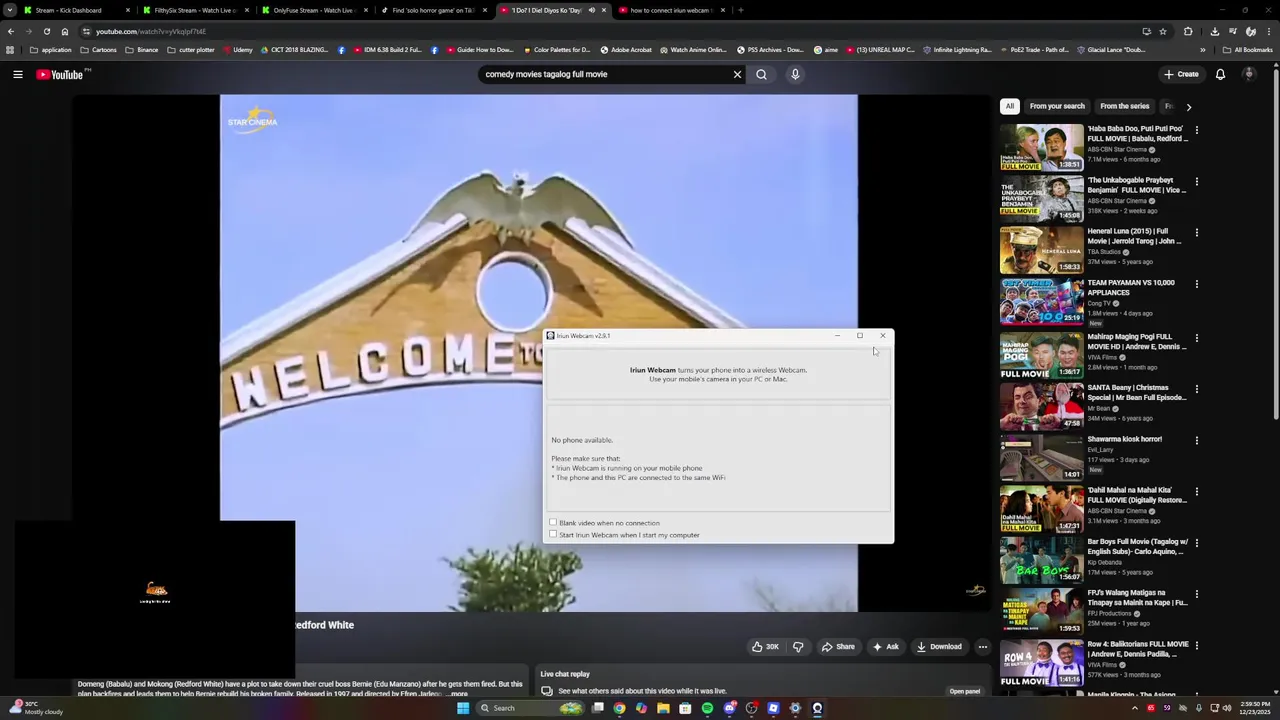The height and width of the screenshot is (720, 1280).
Task: Click the Create button
Action: [x=1181, y=74]
